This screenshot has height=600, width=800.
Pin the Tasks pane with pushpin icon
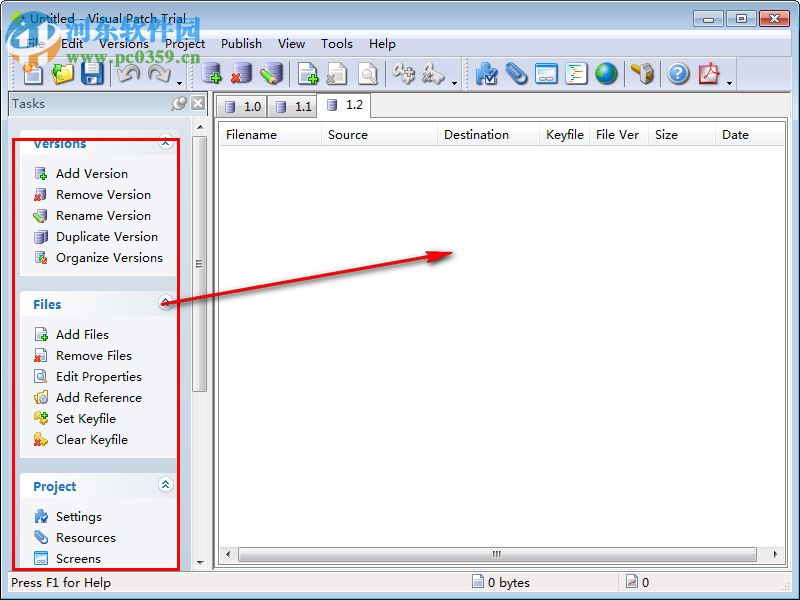(x=179, y=104)
